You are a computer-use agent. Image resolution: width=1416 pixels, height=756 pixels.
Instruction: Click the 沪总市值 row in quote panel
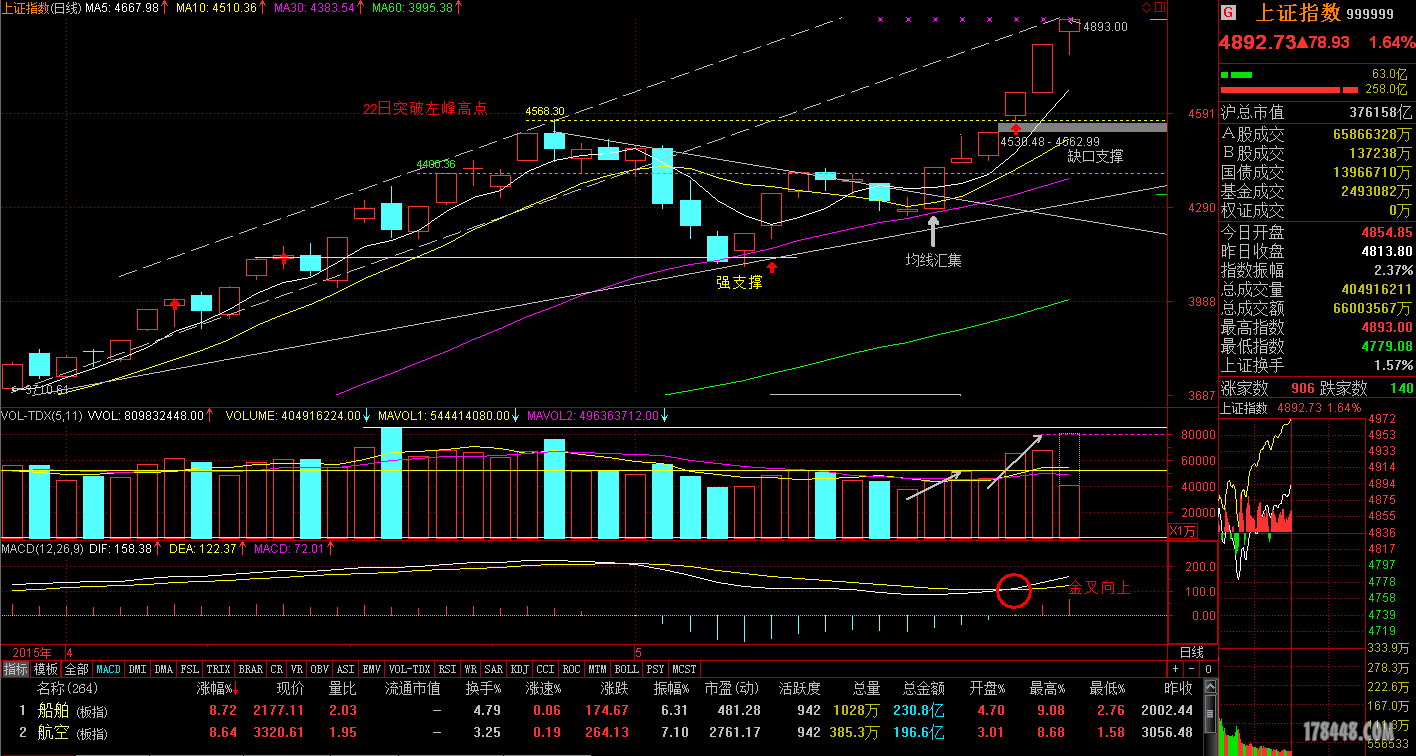(1317, 113)
